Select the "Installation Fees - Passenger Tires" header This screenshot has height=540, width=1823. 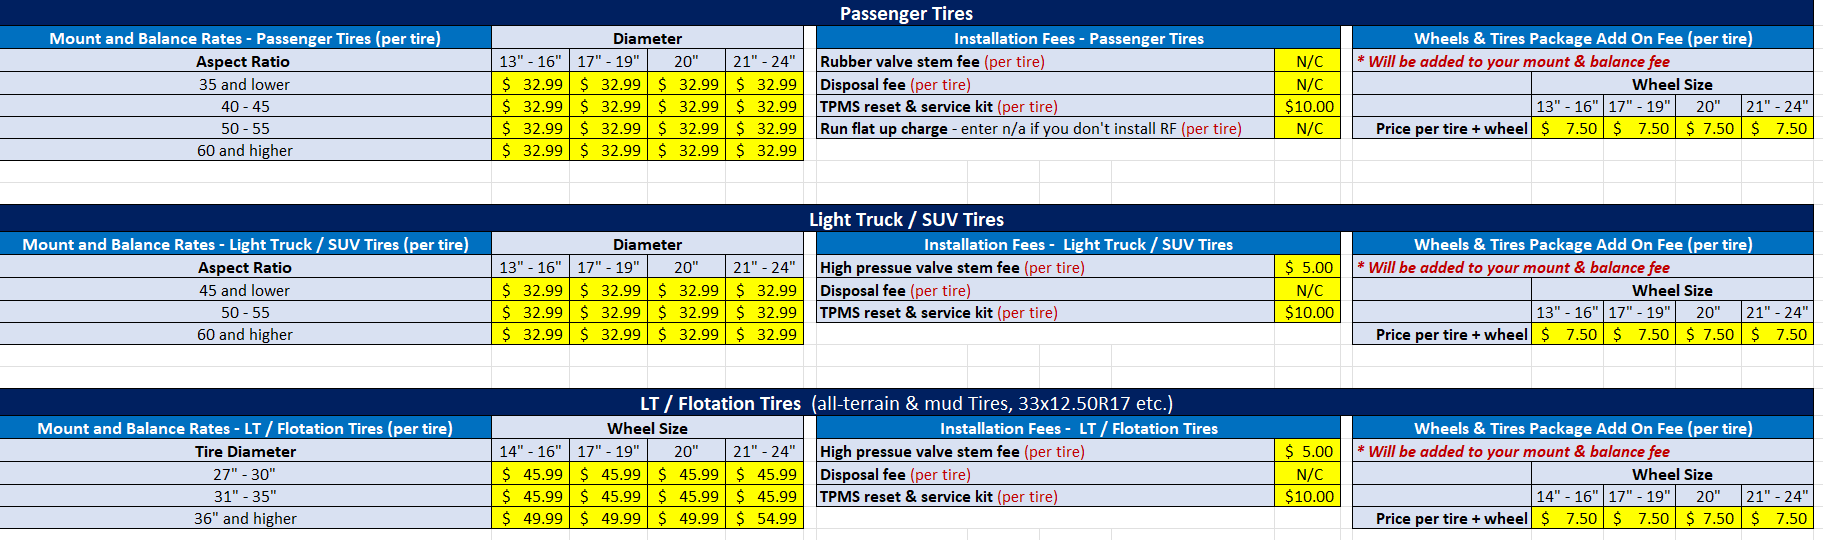point(1078,38)
